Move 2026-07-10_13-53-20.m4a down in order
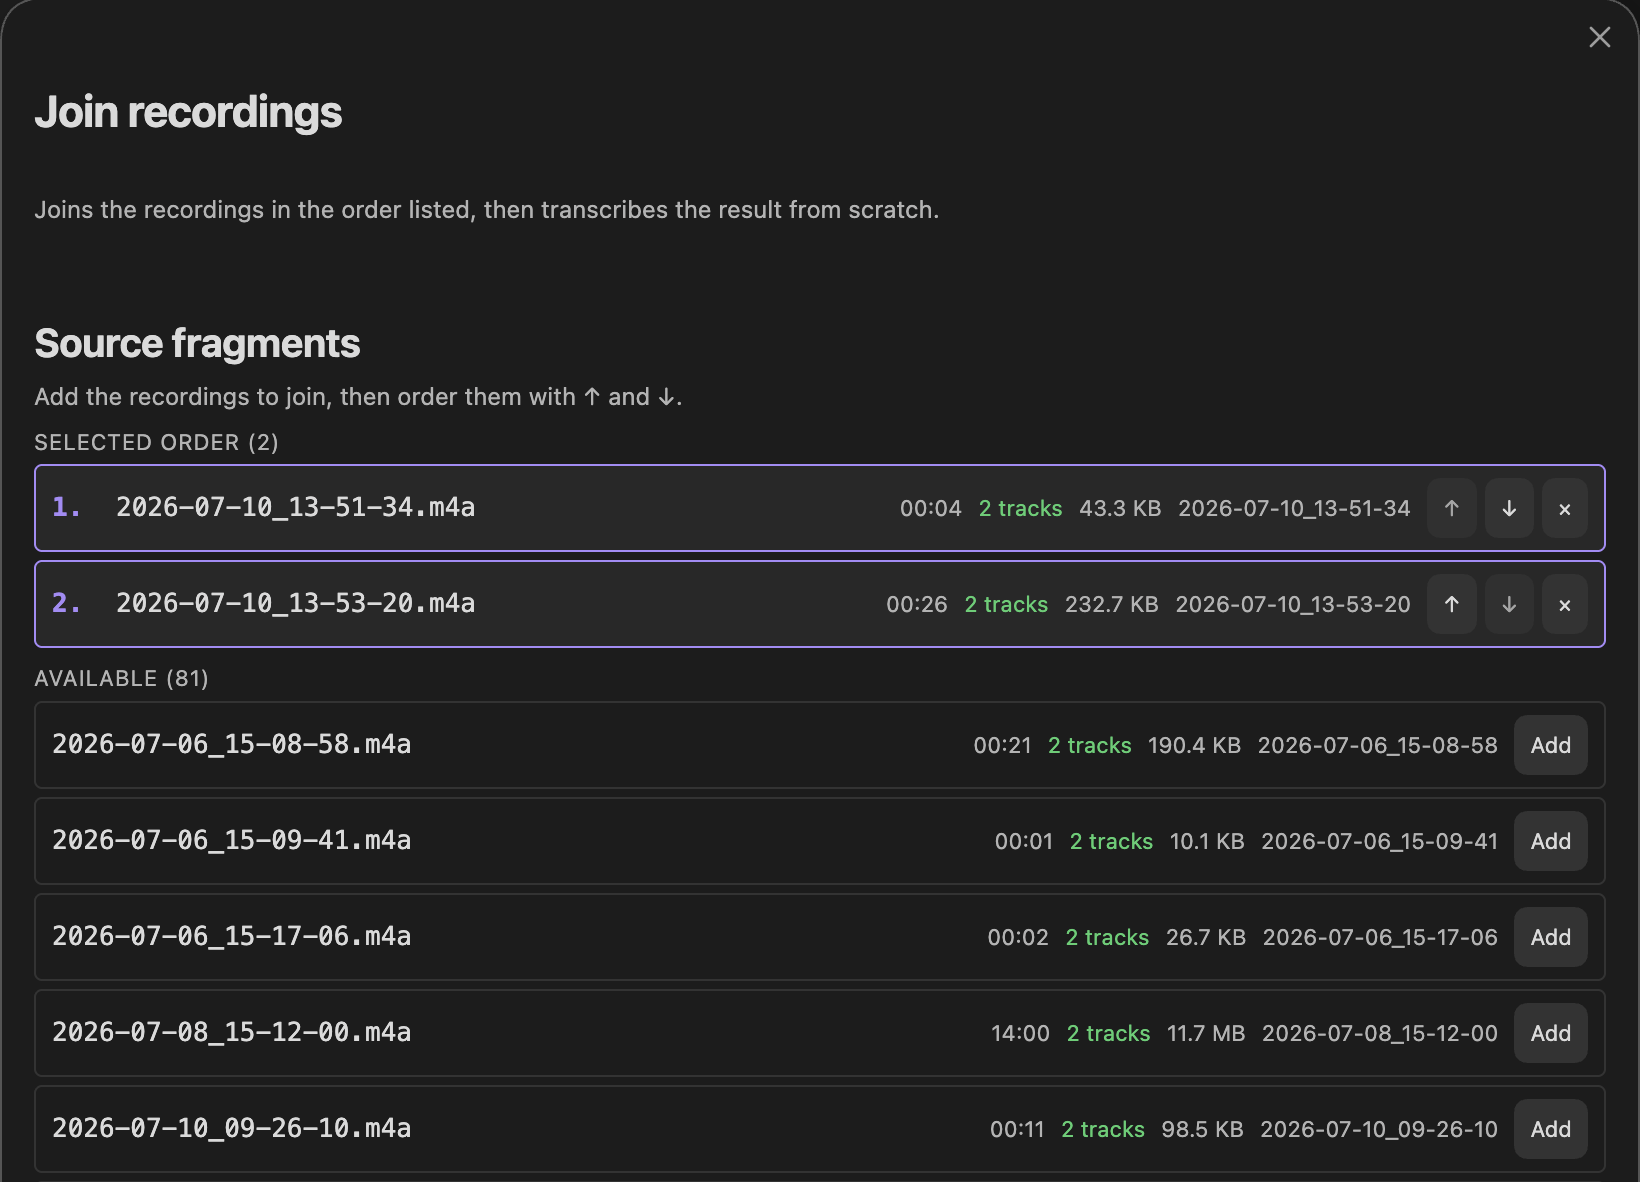This screenshot has height=1182, width=1640. 1509,604
